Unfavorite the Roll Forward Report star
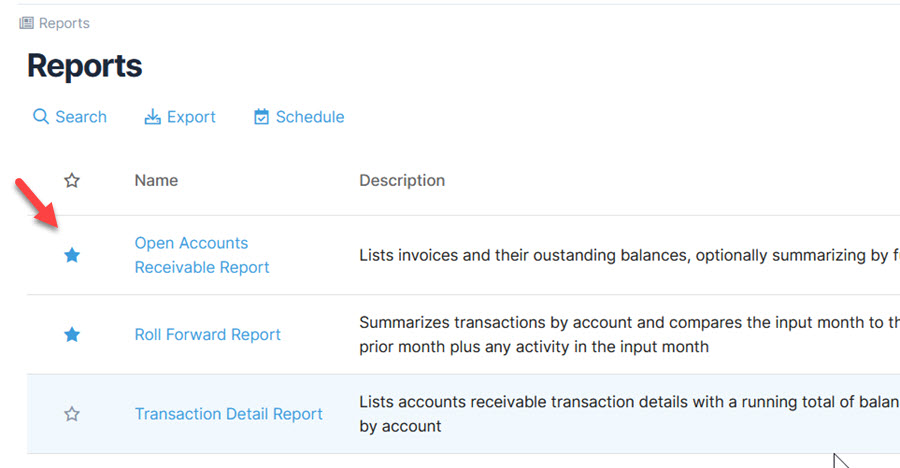 click(71, 335)
